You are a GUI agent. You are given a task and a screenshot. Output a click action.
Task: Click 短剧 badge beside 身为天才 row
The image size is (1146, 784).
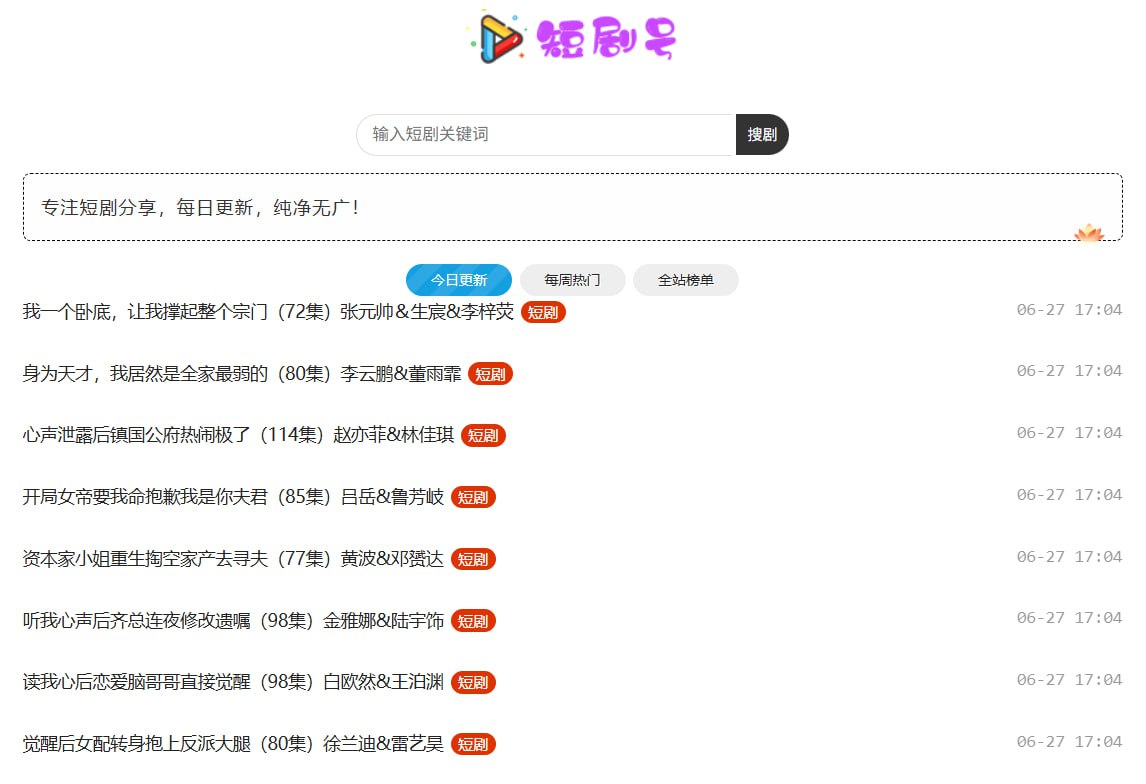pyautogui.click(x=490, y=374)
